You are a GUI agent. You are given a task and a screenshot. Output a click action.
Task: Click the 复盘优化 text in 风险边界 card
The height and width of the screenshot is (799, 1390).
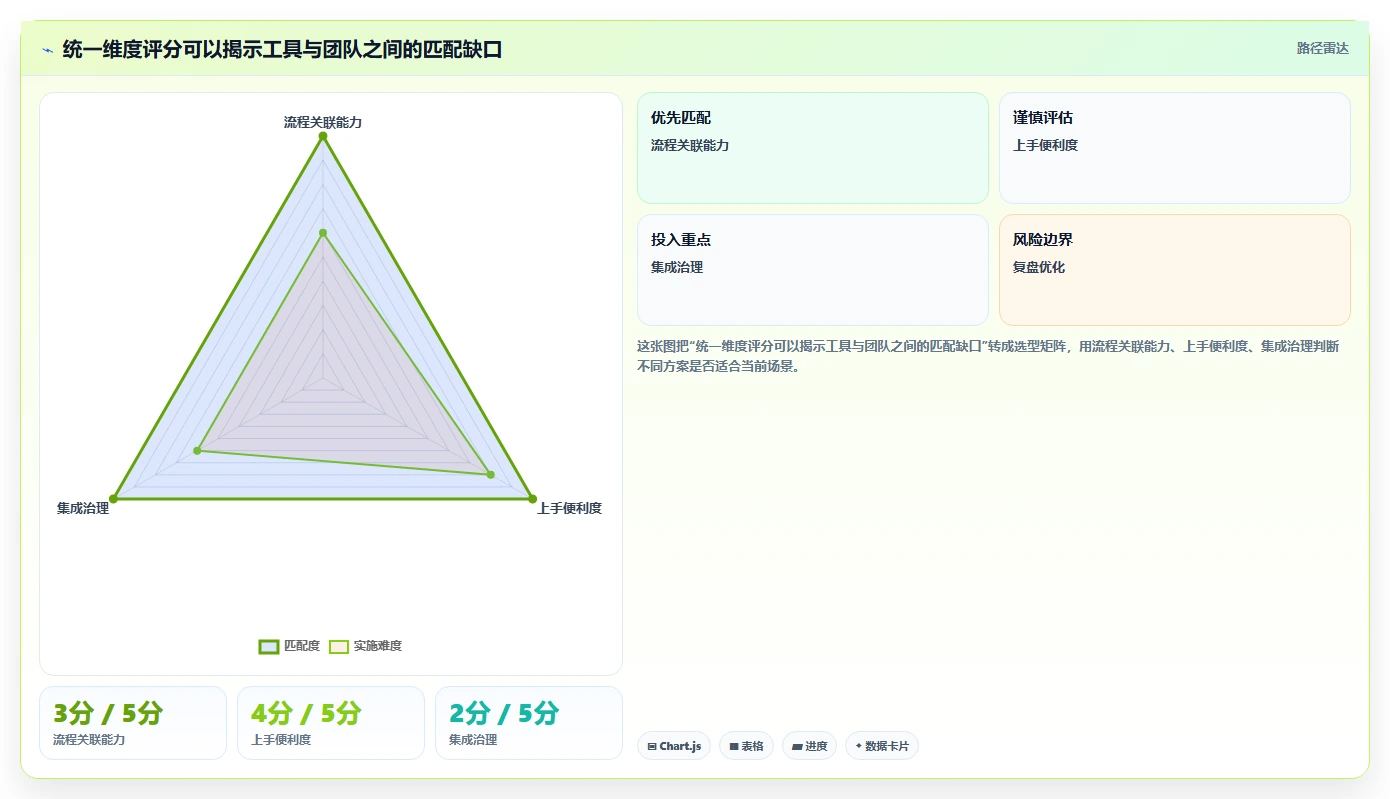(1039, 267)
